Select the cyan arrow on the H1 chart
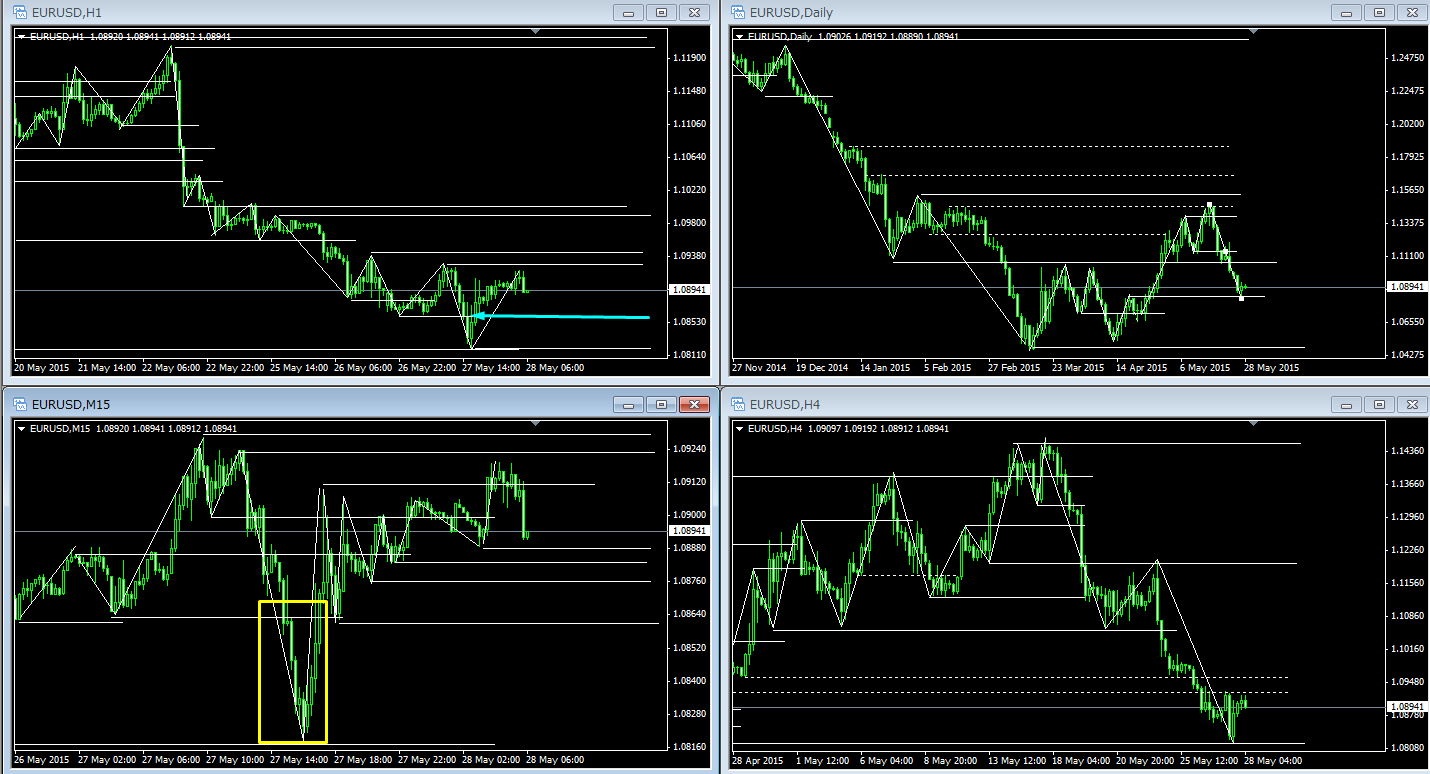1430x774 pixels. 560,317
